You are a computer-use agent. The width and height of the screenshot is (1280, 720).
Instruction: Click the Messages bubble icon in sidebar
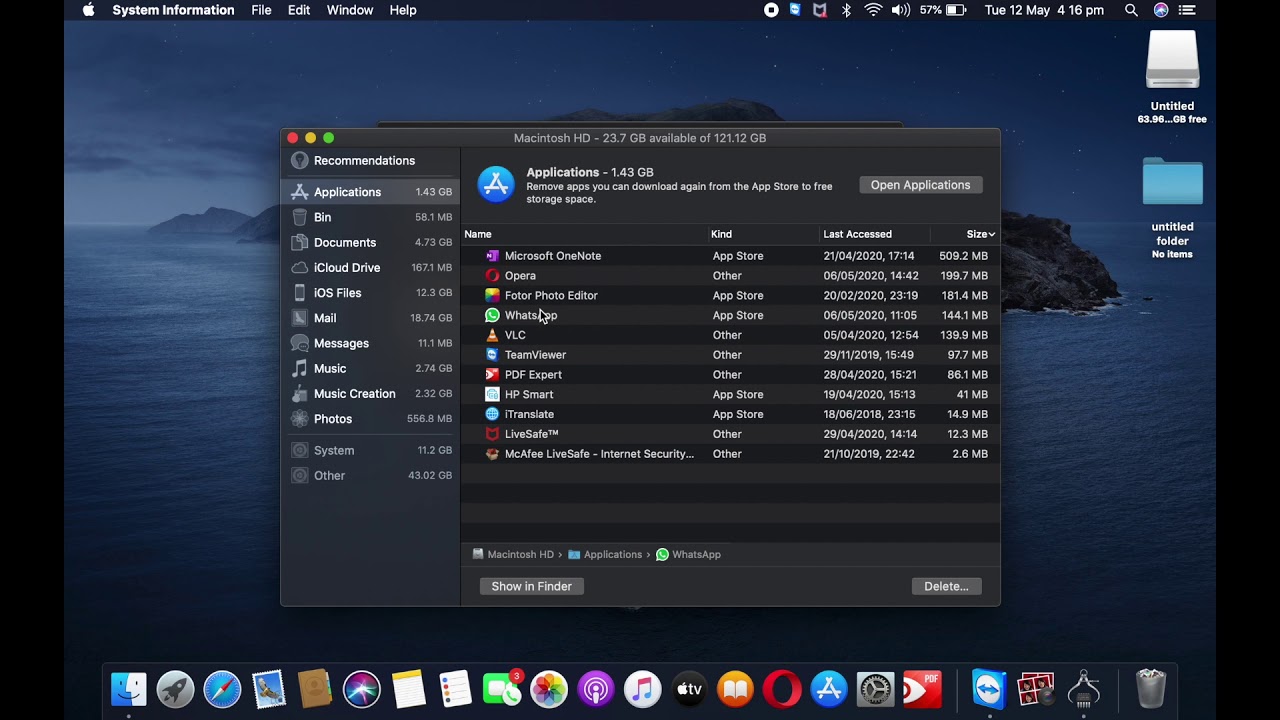click(299, 343)
